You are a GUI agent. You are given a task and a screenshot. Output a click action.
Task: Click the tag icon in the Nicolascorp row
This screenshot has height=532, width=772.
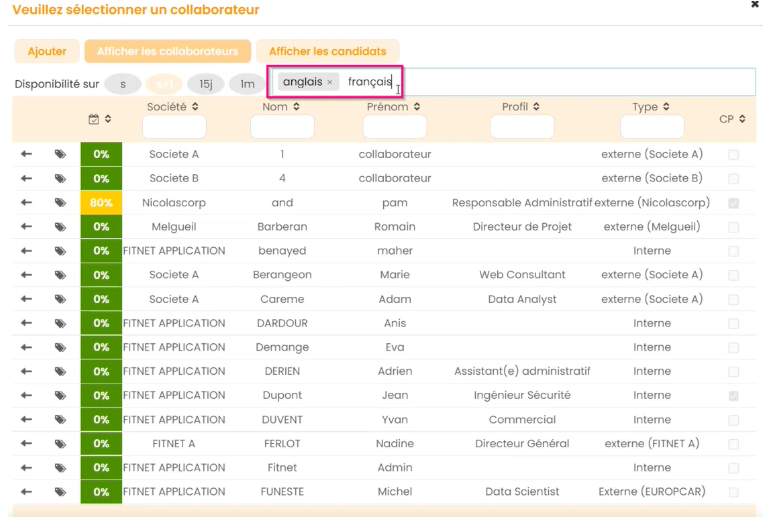pos(60,203)
